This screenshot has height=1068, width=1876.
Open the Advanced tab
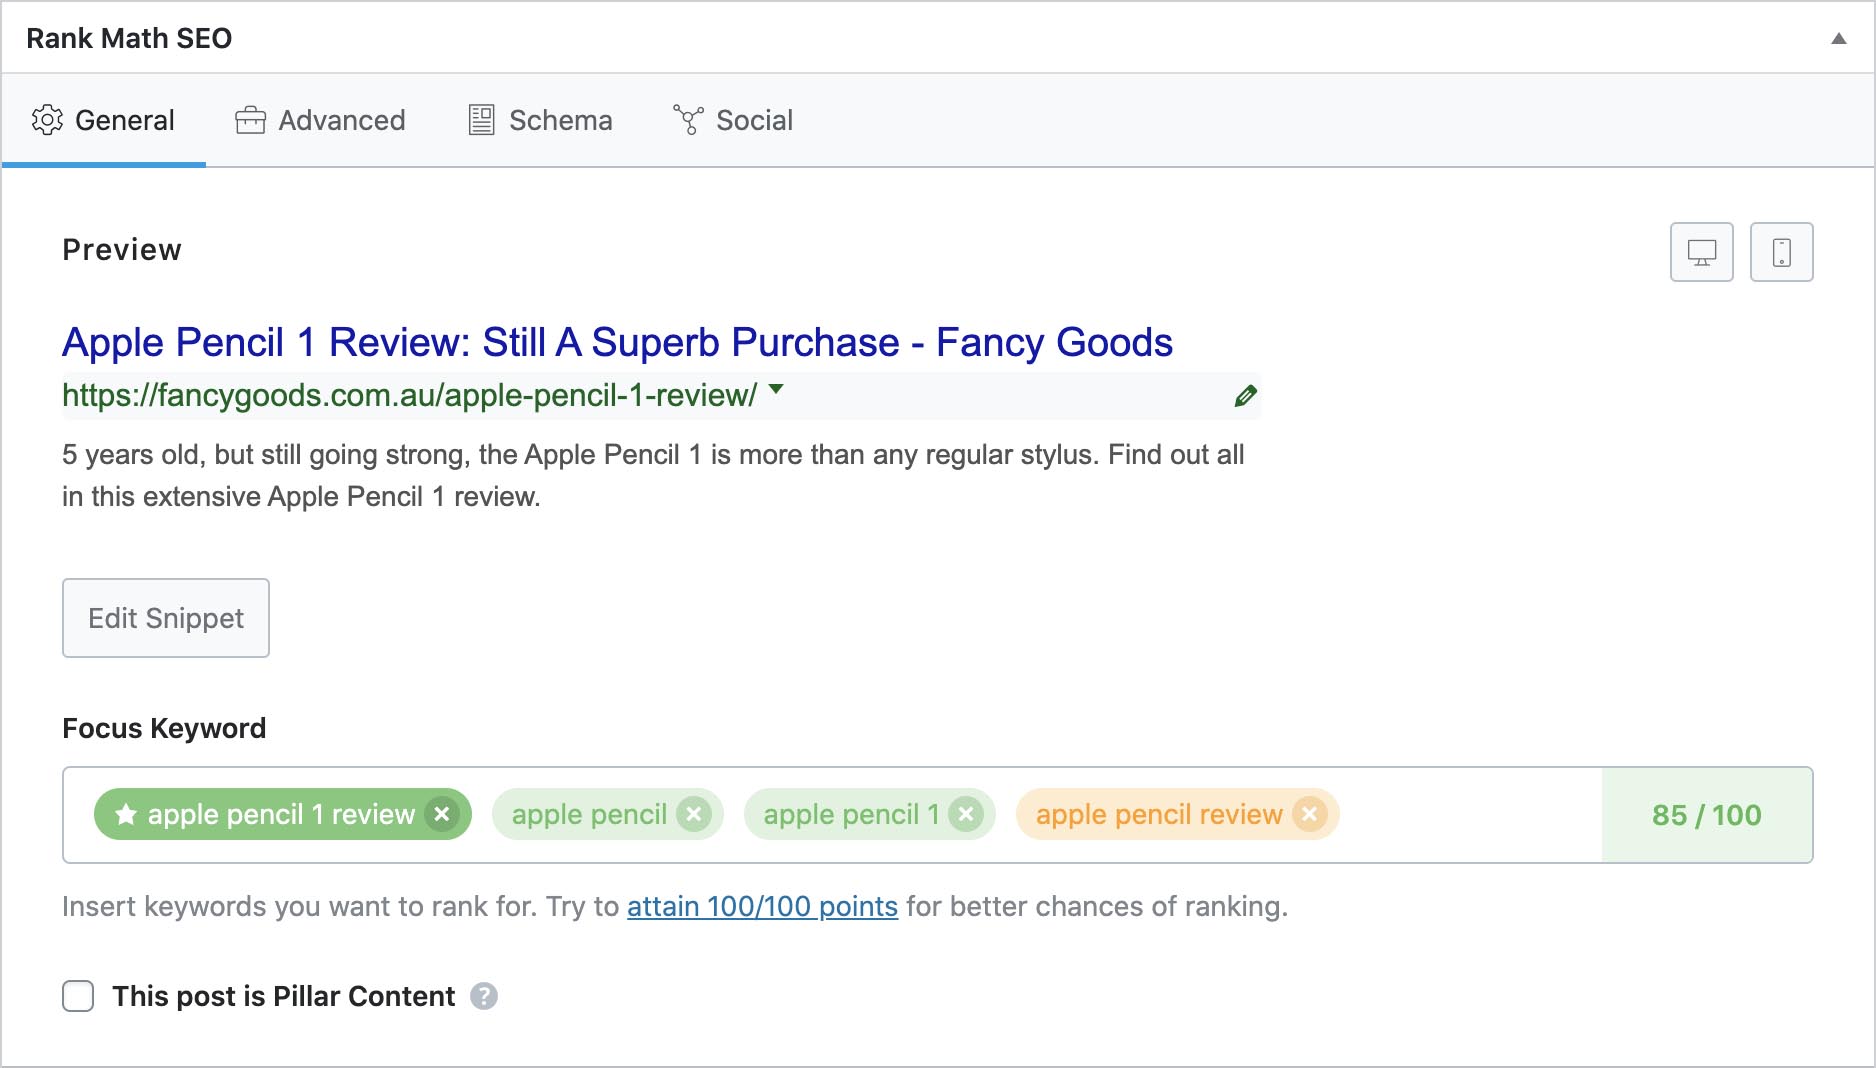click(320, 120)
